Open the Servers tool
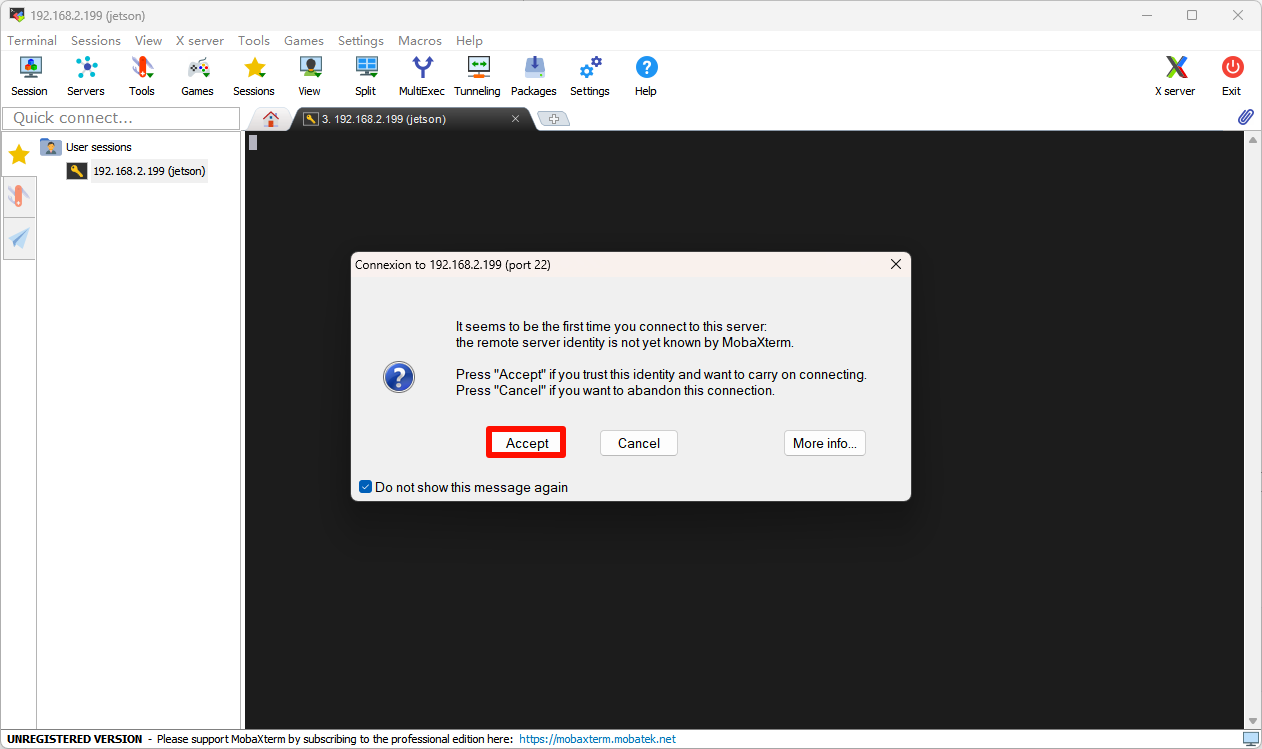The width and height of the screenshot is (1262, 749). (86, 76)
